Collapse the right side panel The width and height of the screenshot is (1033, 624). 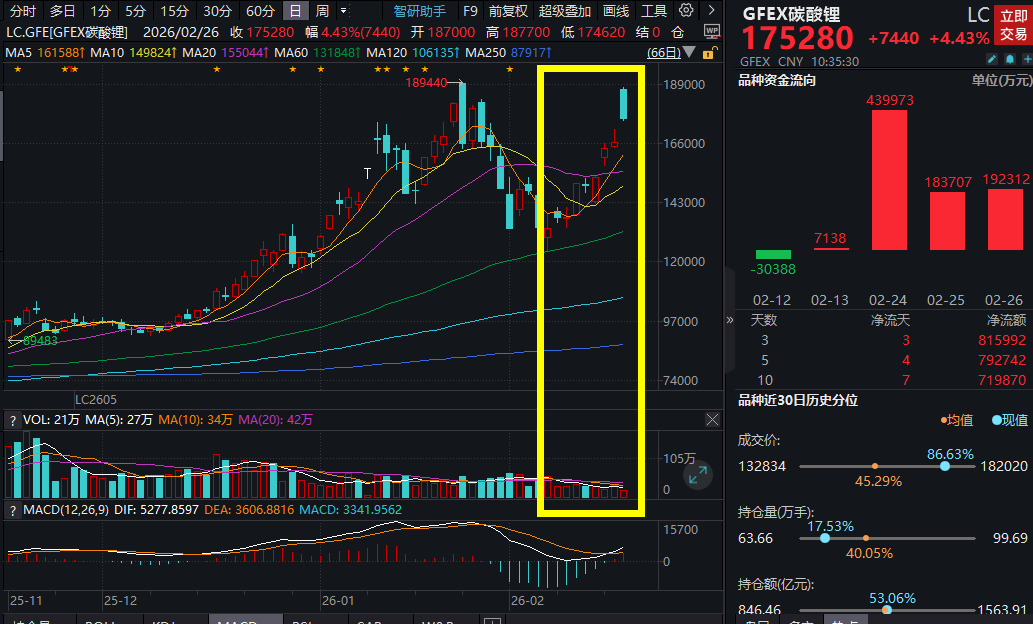729,320
